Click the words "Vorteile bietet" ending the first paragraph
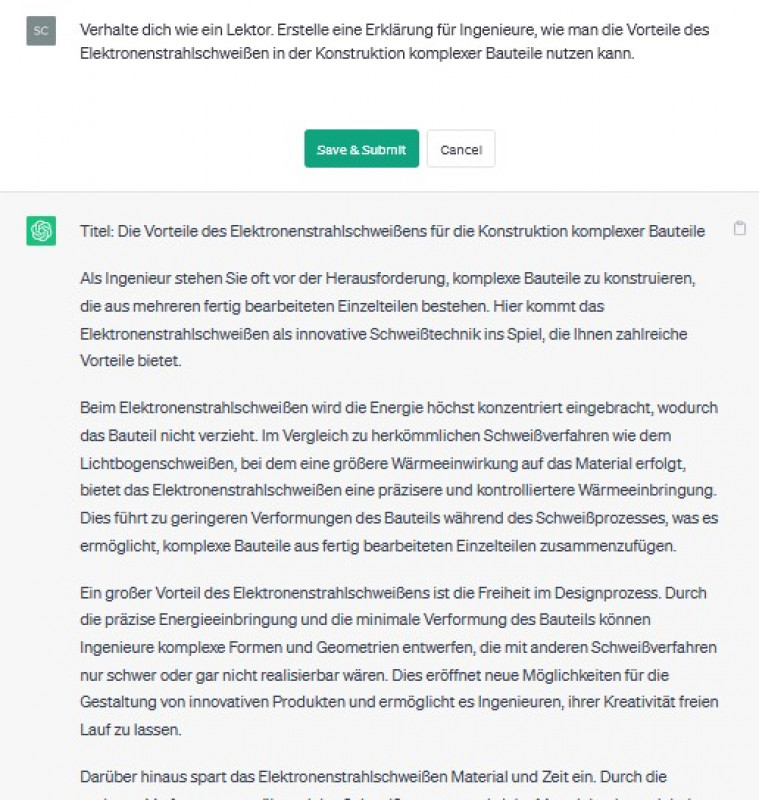Image resolution: width=759 pixels, height=800 pixels. [130, 360]
